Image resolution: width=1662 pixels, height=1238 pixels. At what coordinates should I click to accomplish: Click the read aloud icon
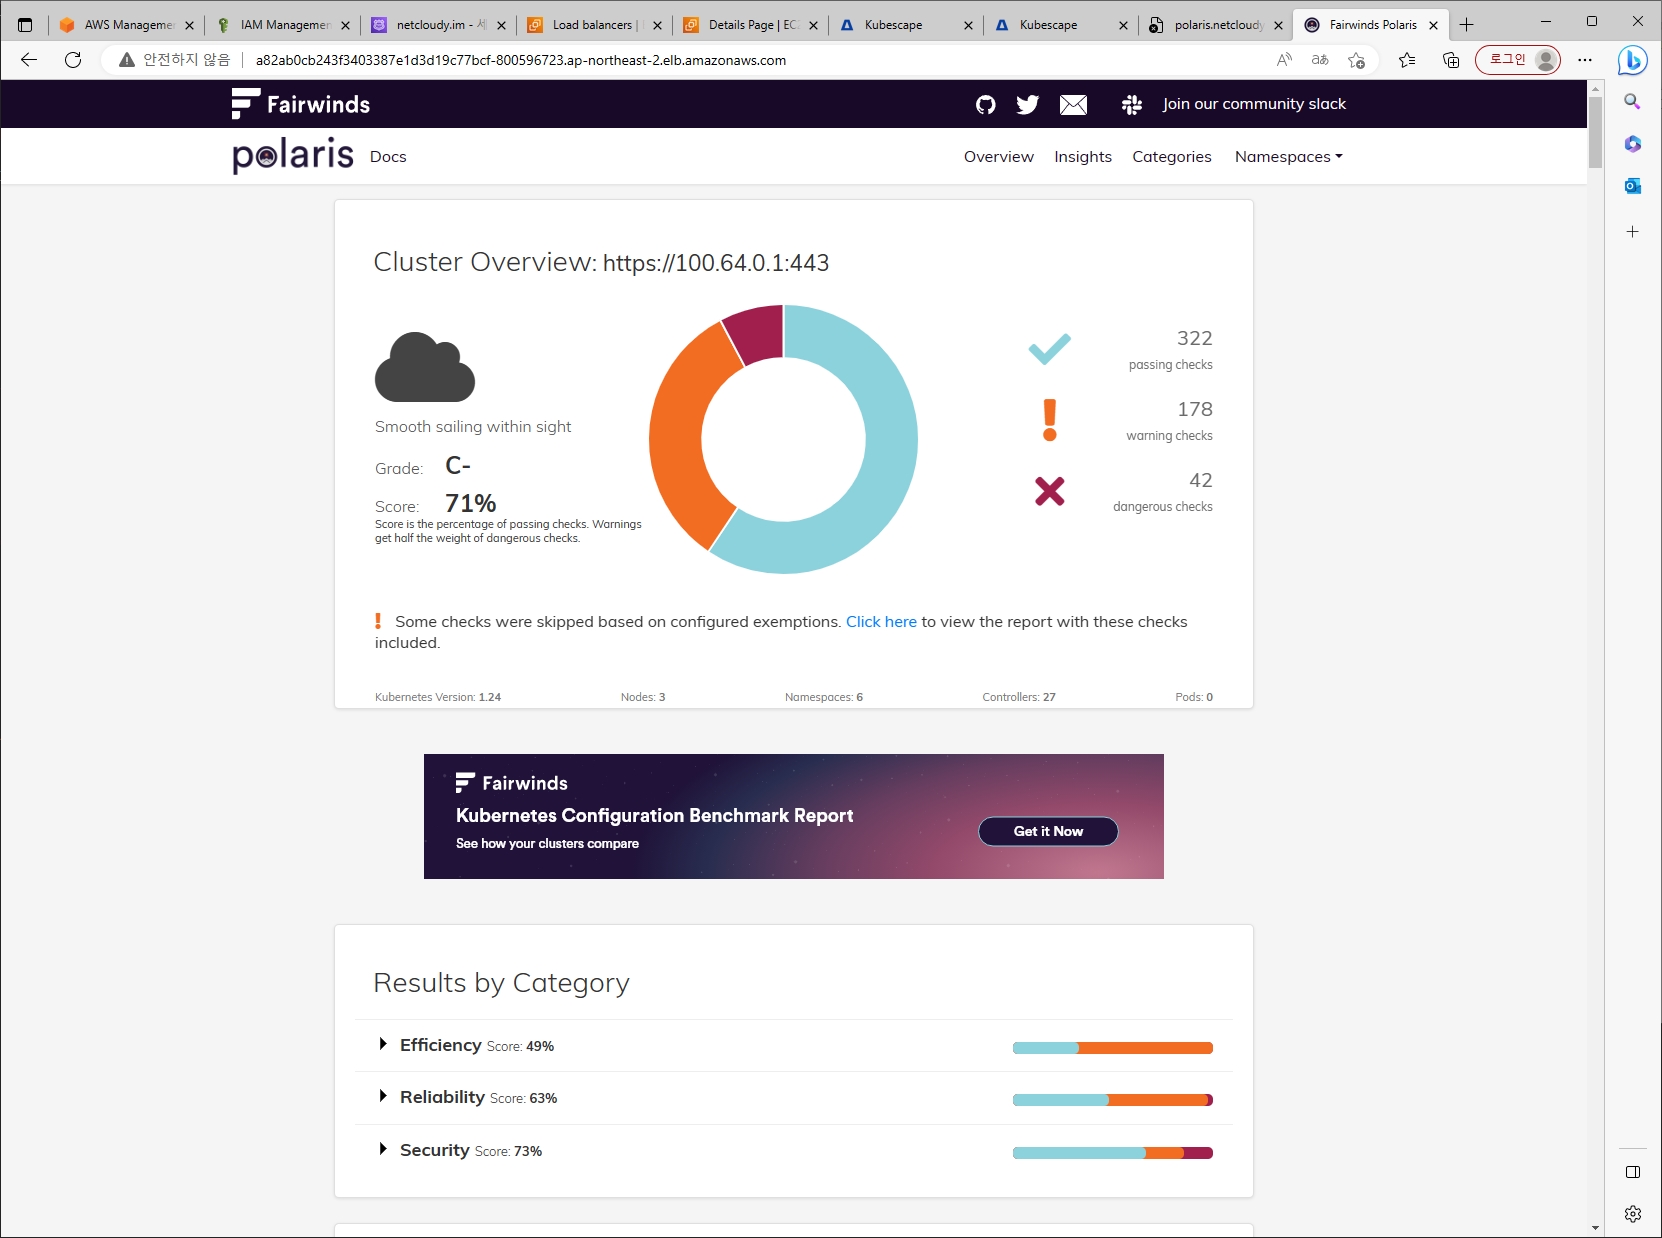tap(1284, 60)
